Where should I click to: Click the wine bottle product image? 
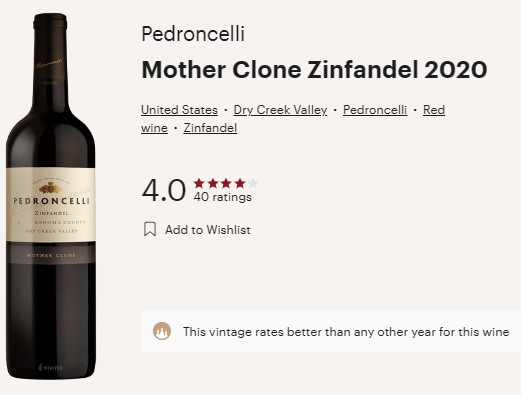coord(51,196)
